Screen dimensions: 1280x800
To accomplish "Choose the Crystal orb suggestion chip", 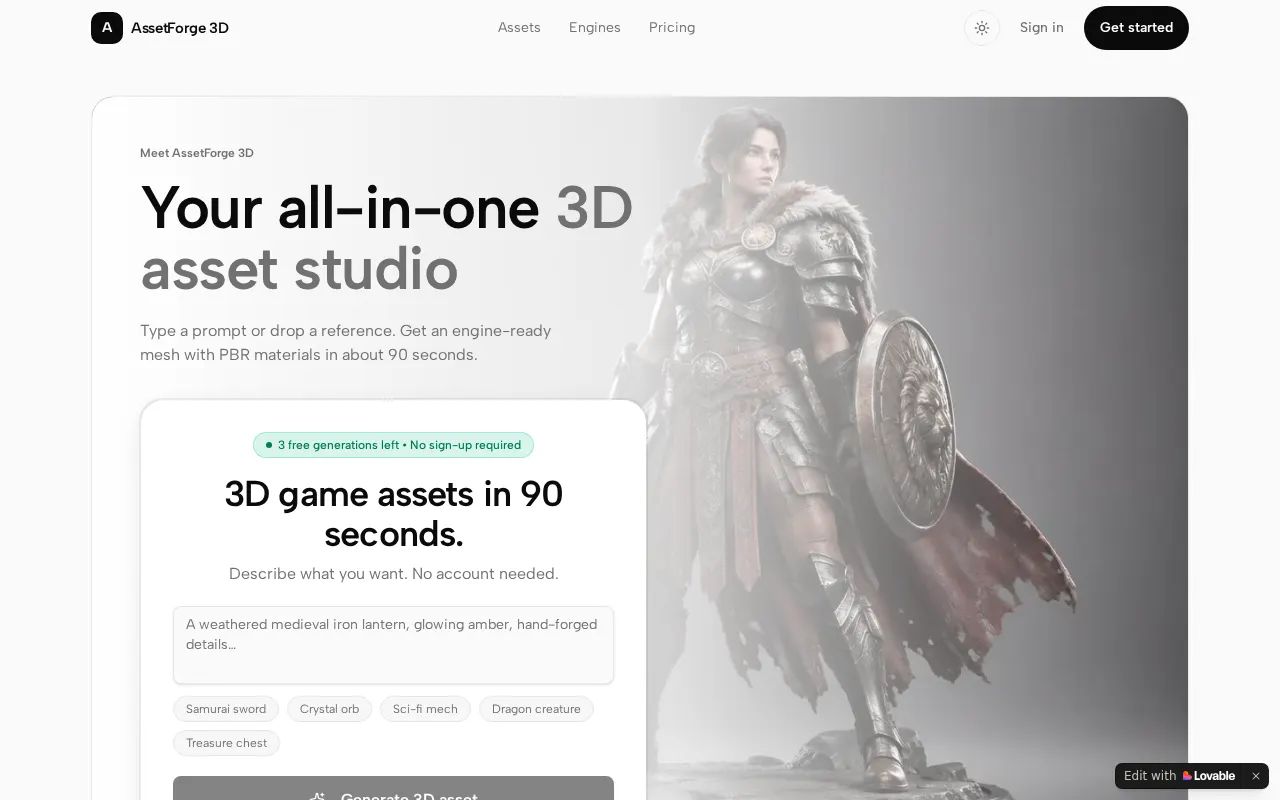I will tap(329, 709).
